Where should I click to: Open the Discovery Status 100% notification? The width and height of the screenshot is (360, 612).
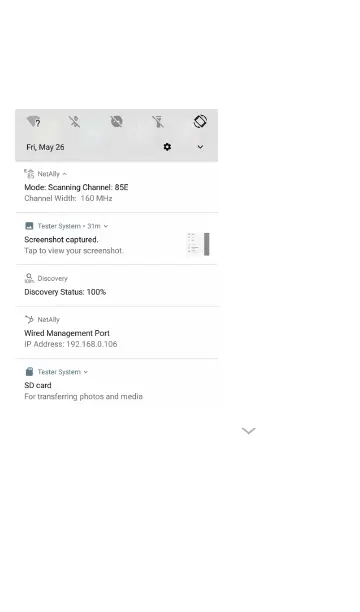tap(117, 286)
